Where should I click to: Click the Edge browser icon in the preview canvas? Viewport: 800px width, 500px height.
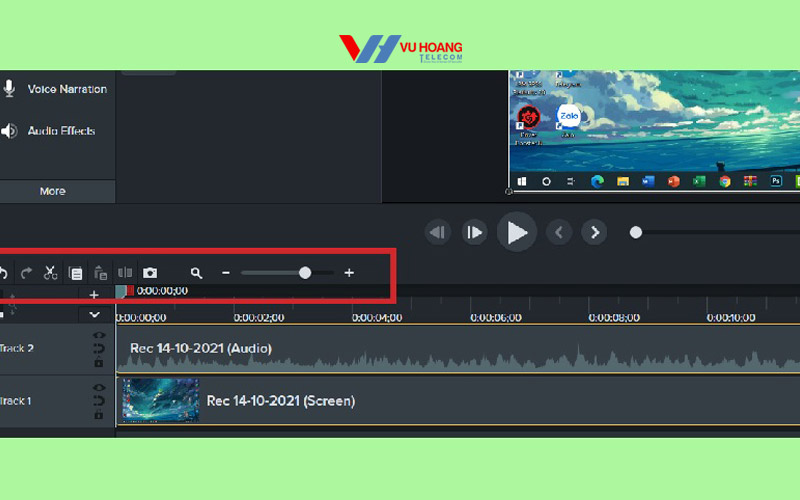point(597,182)
